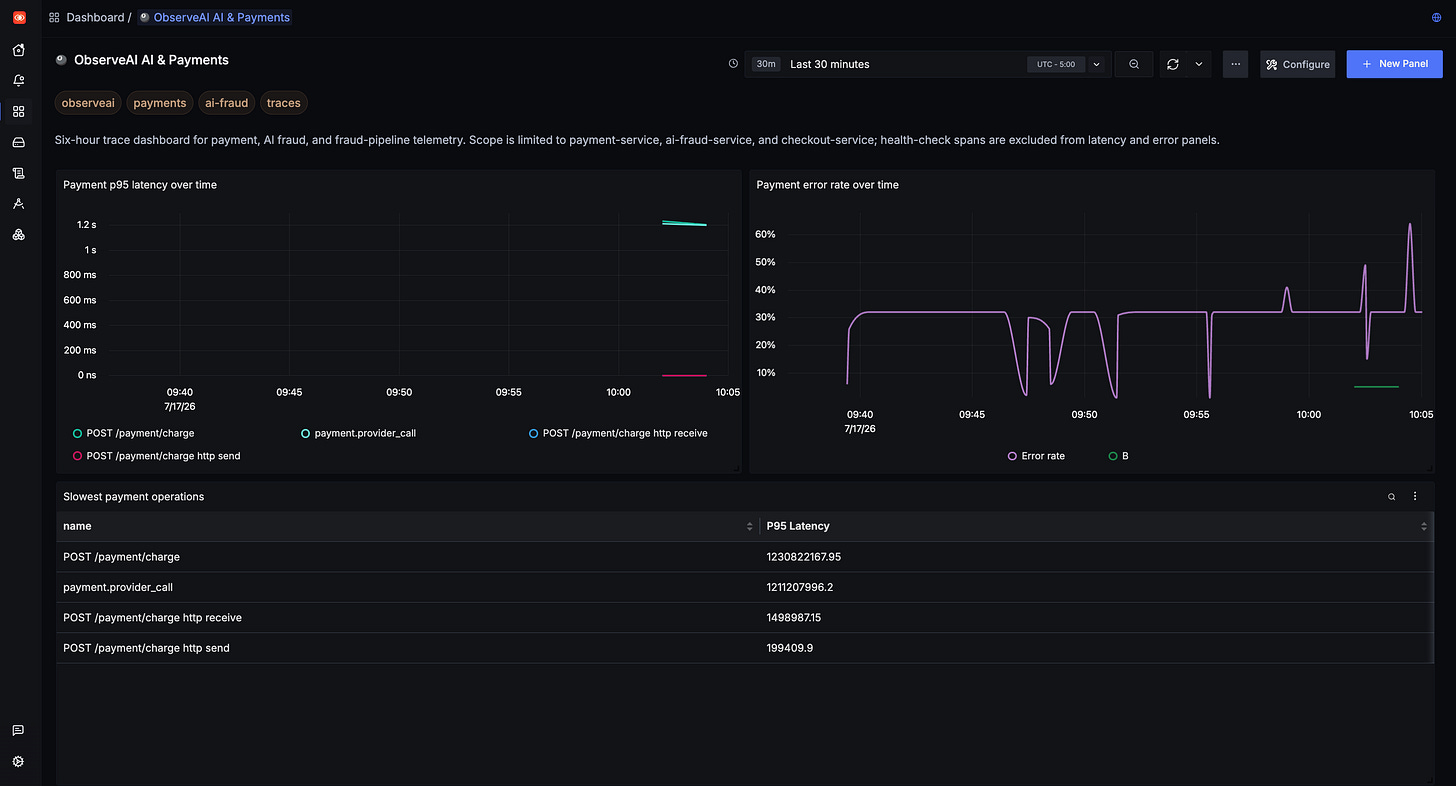Search in the Slowest payment operations table
Screen dimensions: 1456x786
tap(1391, 496)
